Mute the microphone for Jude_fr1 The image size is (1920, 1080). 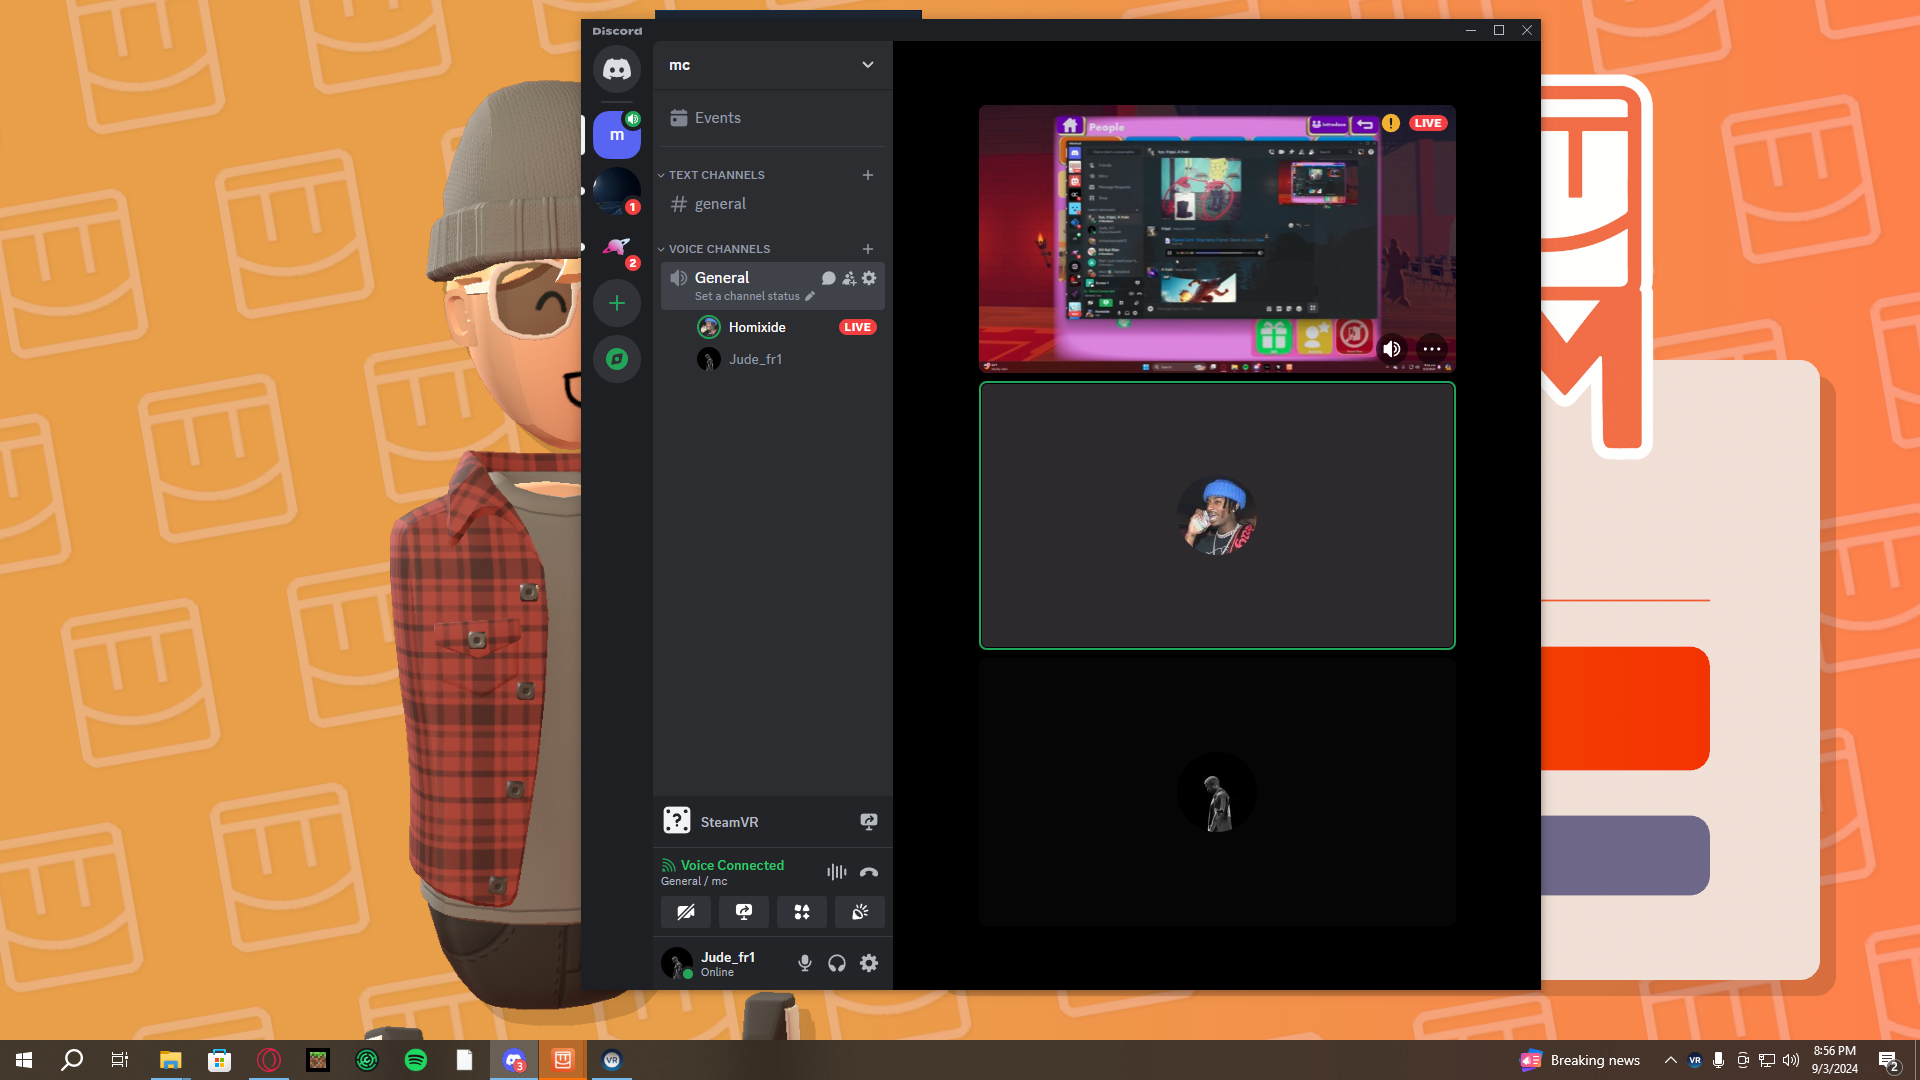(x=805, y=963)
